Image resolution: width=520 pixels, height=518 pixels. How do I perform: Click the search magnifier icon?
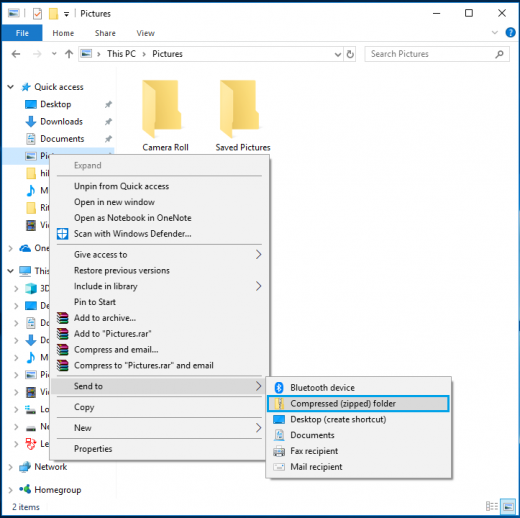499,54
